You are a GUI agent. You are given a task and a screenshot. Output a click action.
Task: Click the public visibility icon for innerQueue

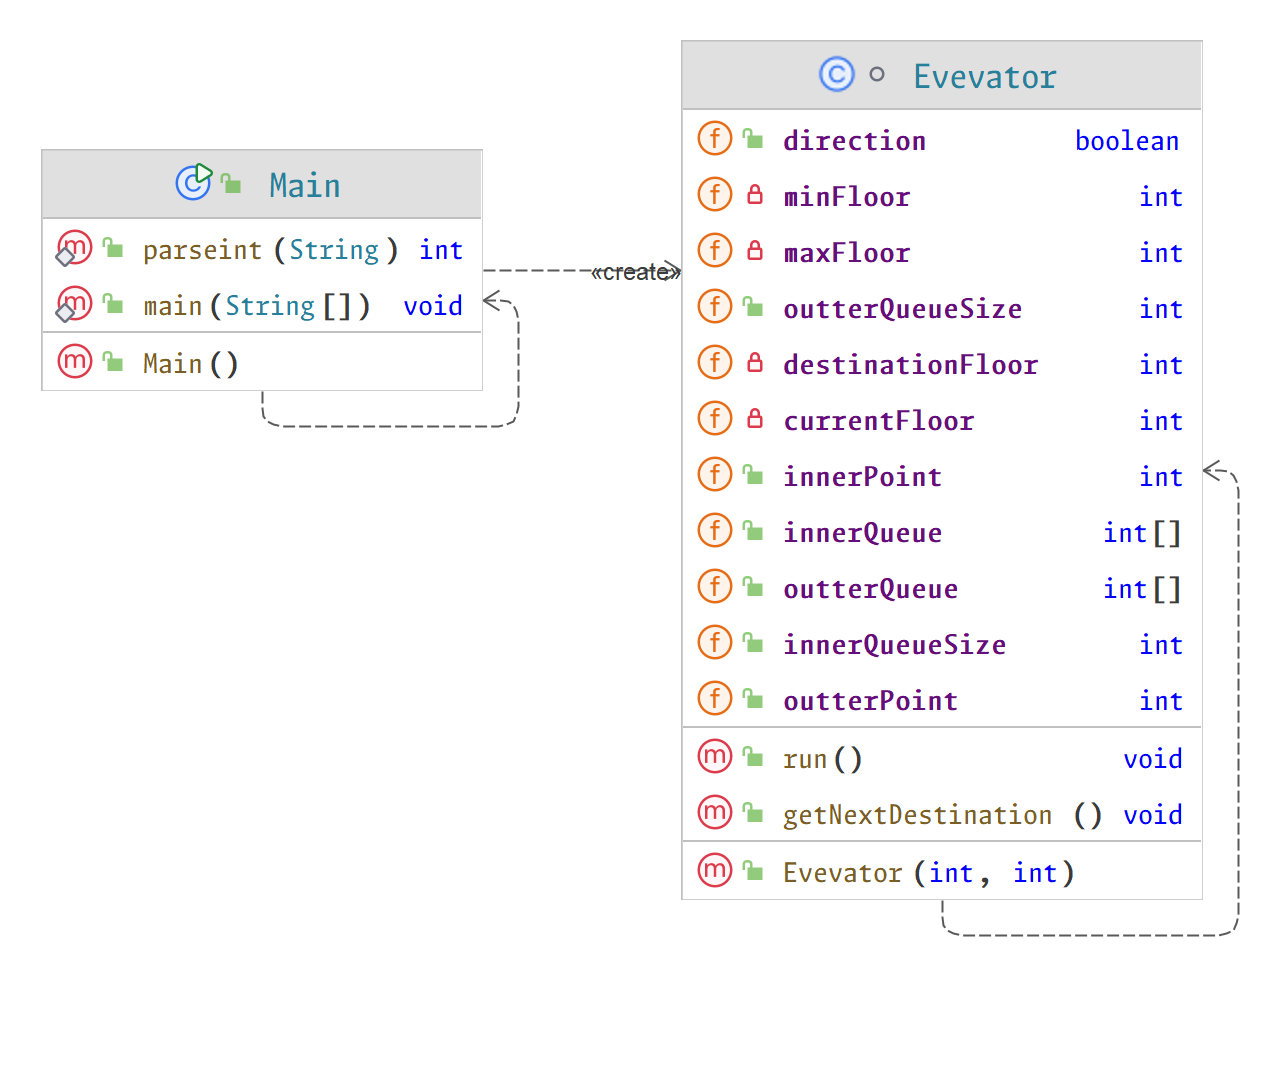[x=753, y=530]
